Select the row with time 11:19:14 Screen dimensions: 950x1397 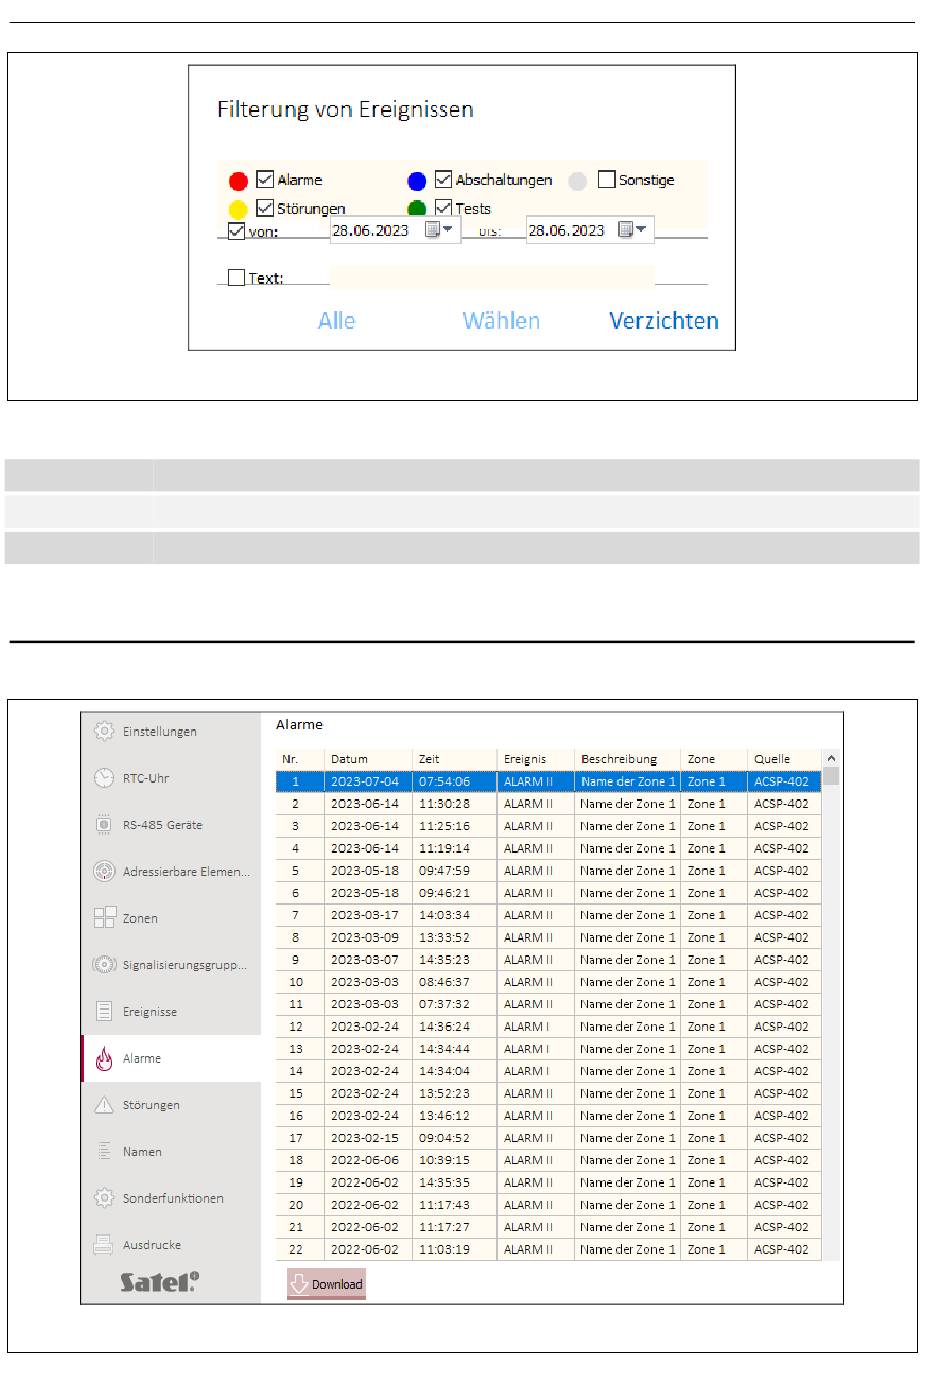(548, 848)
